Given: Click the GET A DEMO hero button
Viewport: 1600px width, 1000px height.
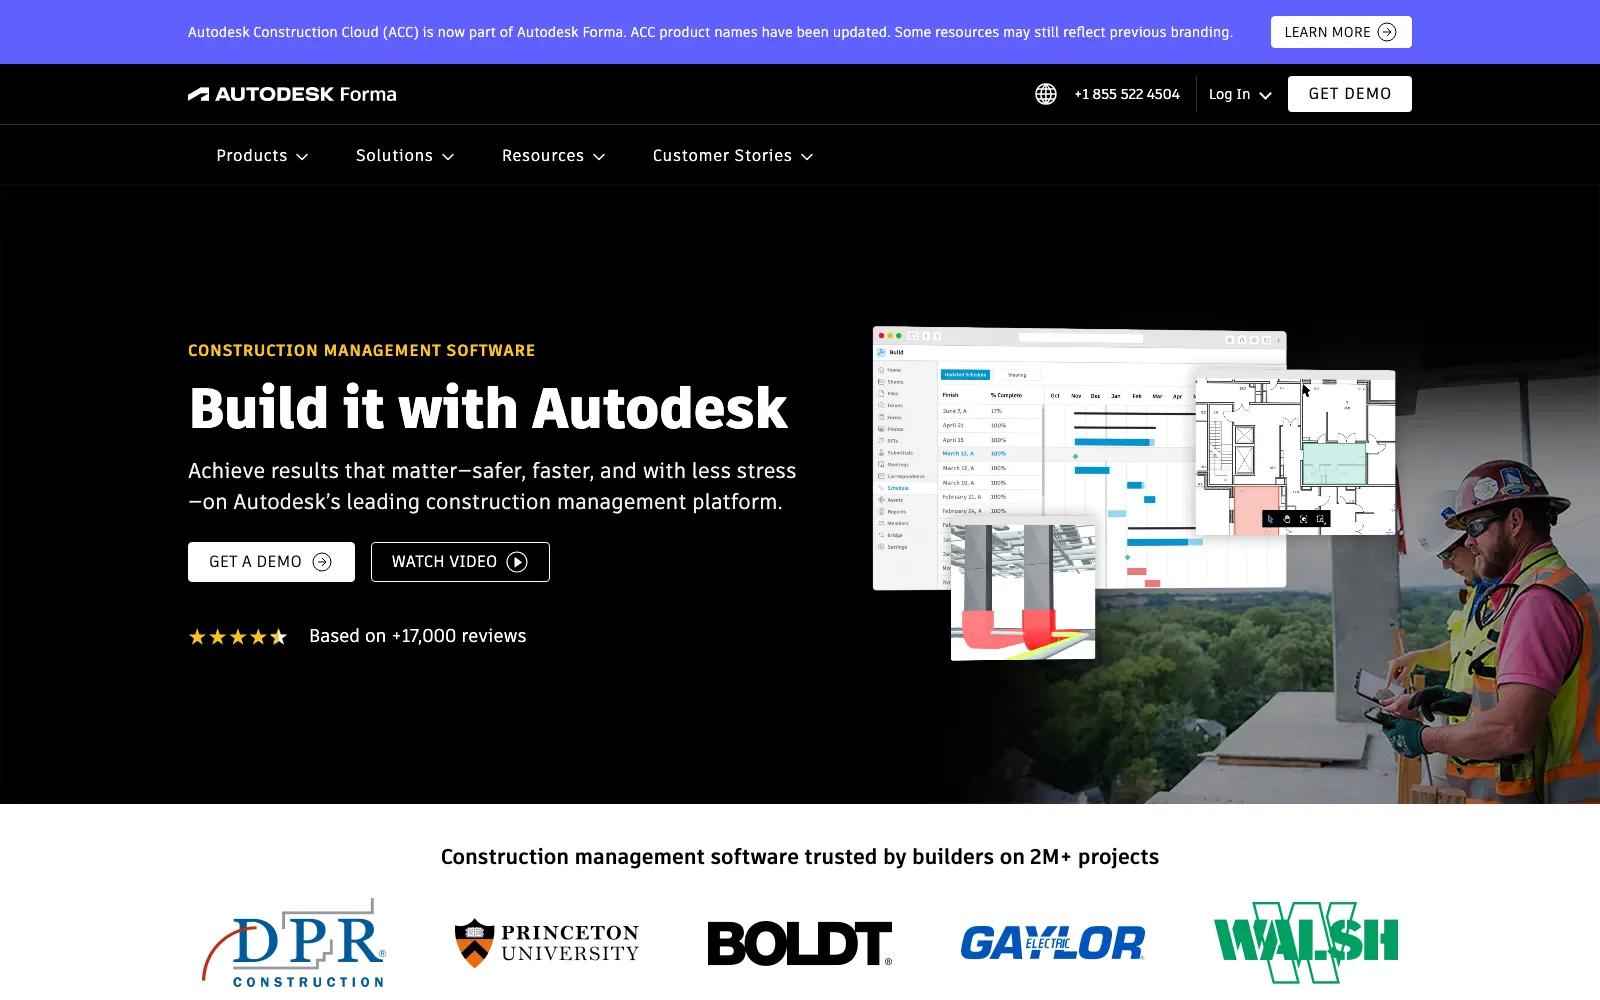Looking at the screenshot, I should [271, 562].
